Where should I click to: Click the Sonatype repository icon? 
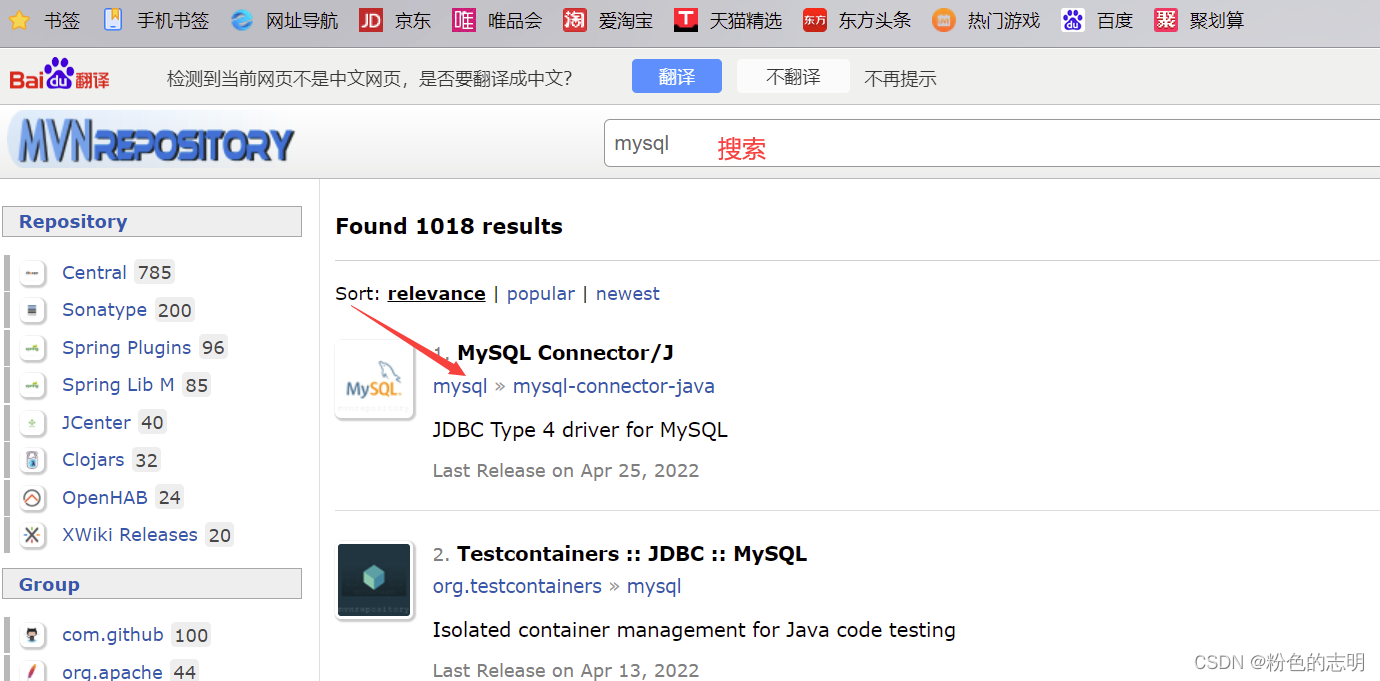point(33,310)
